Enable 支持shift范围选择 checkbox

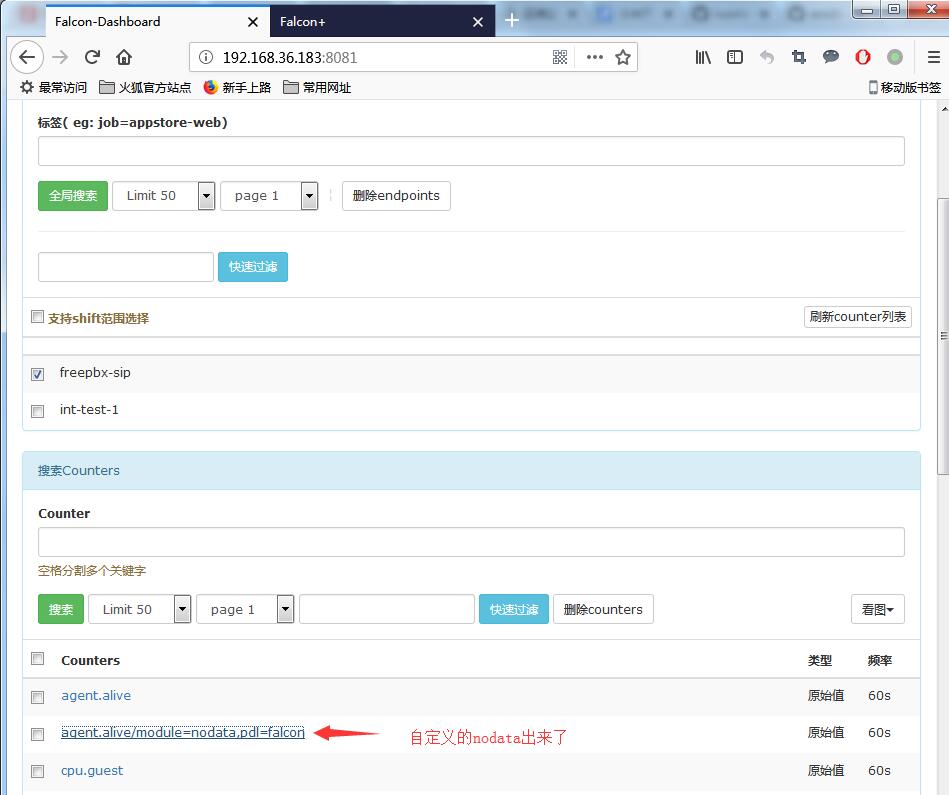(x=38, y=317)
